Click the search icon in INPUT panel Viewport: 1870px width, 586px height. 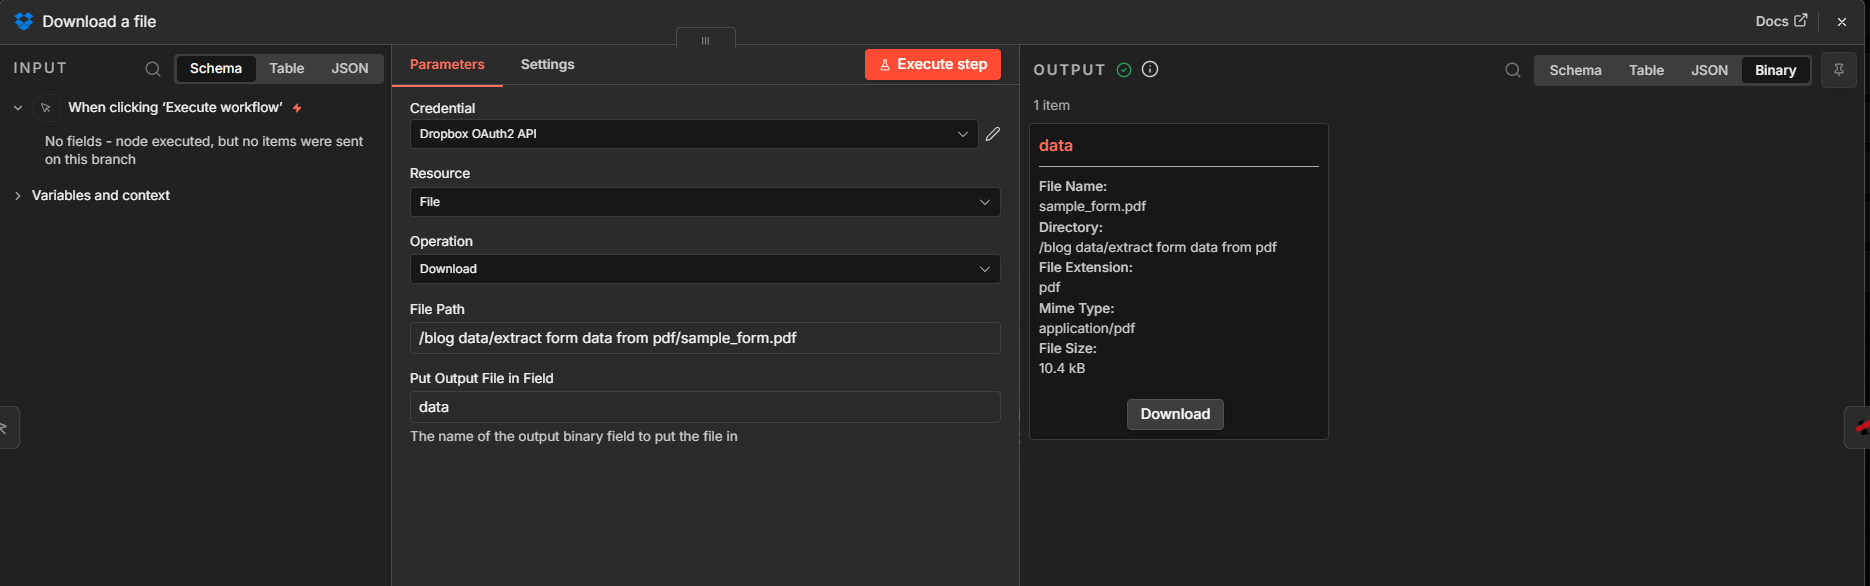pos(153,69)
